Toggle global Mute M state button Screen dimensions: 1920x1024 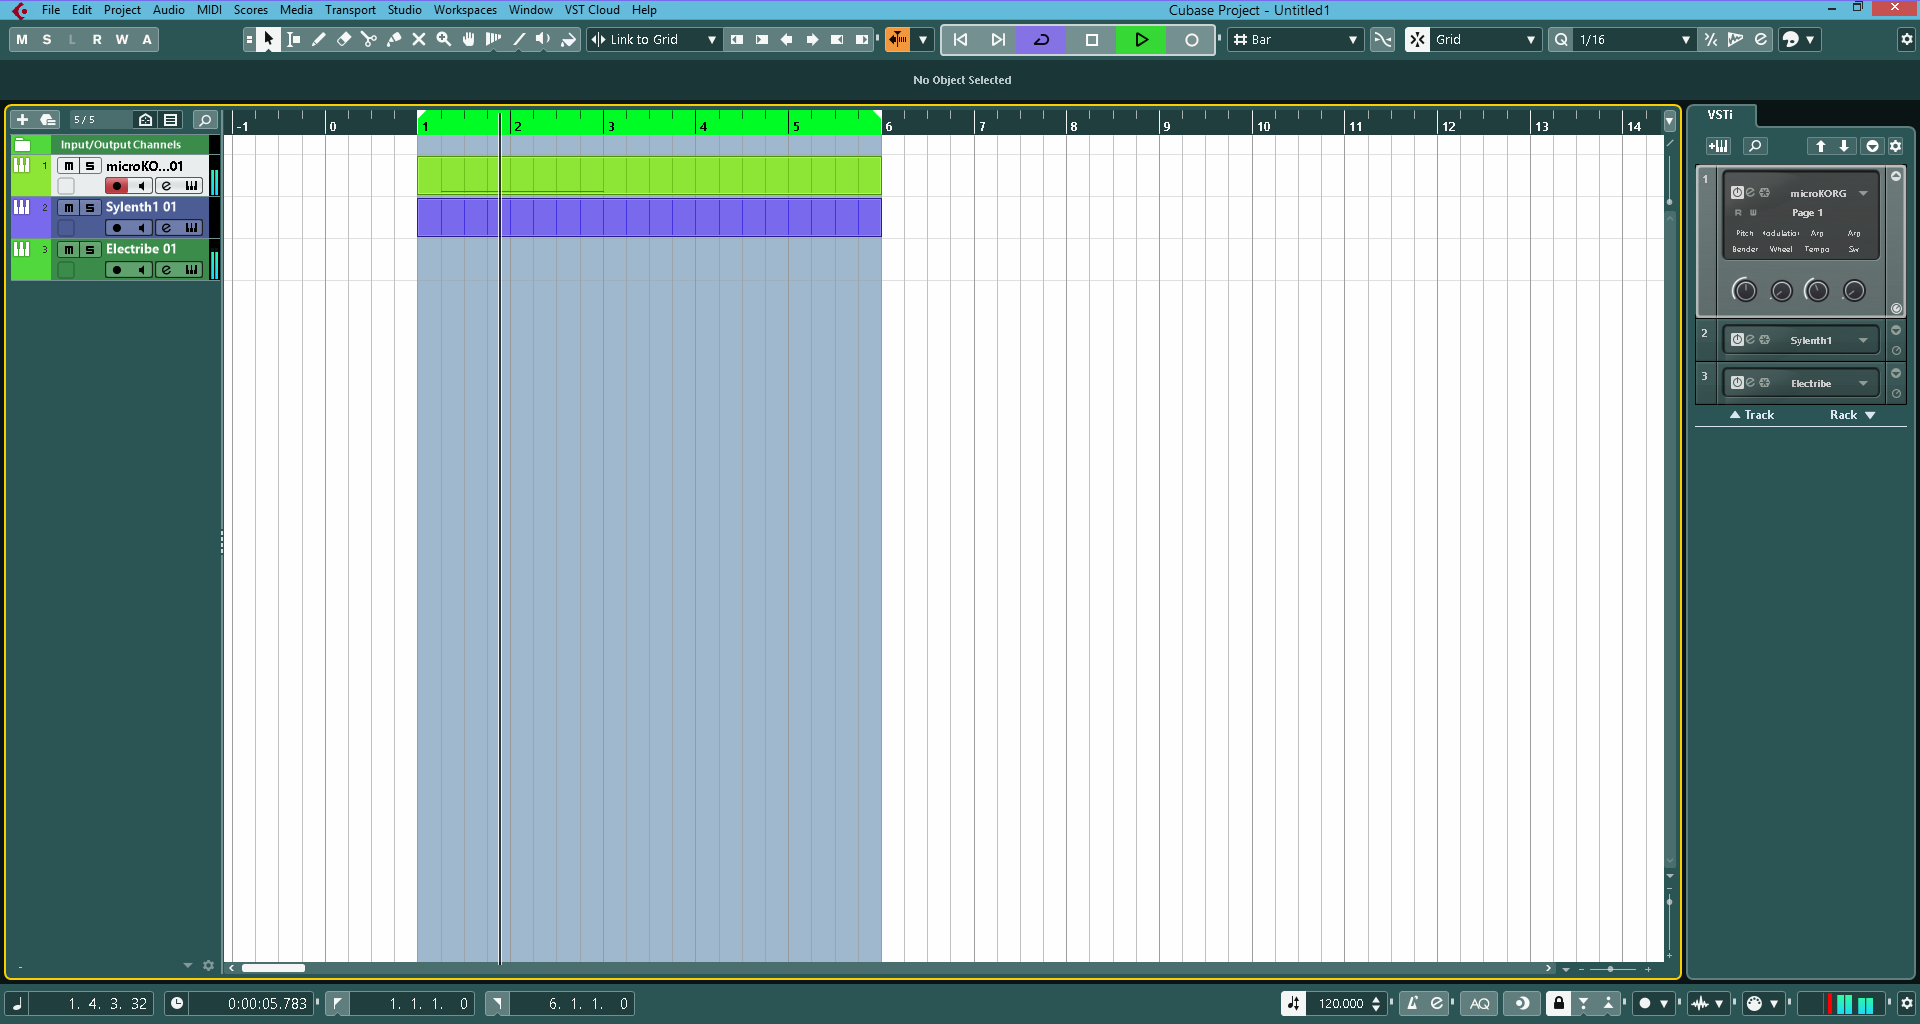click(x=22, y=39)
